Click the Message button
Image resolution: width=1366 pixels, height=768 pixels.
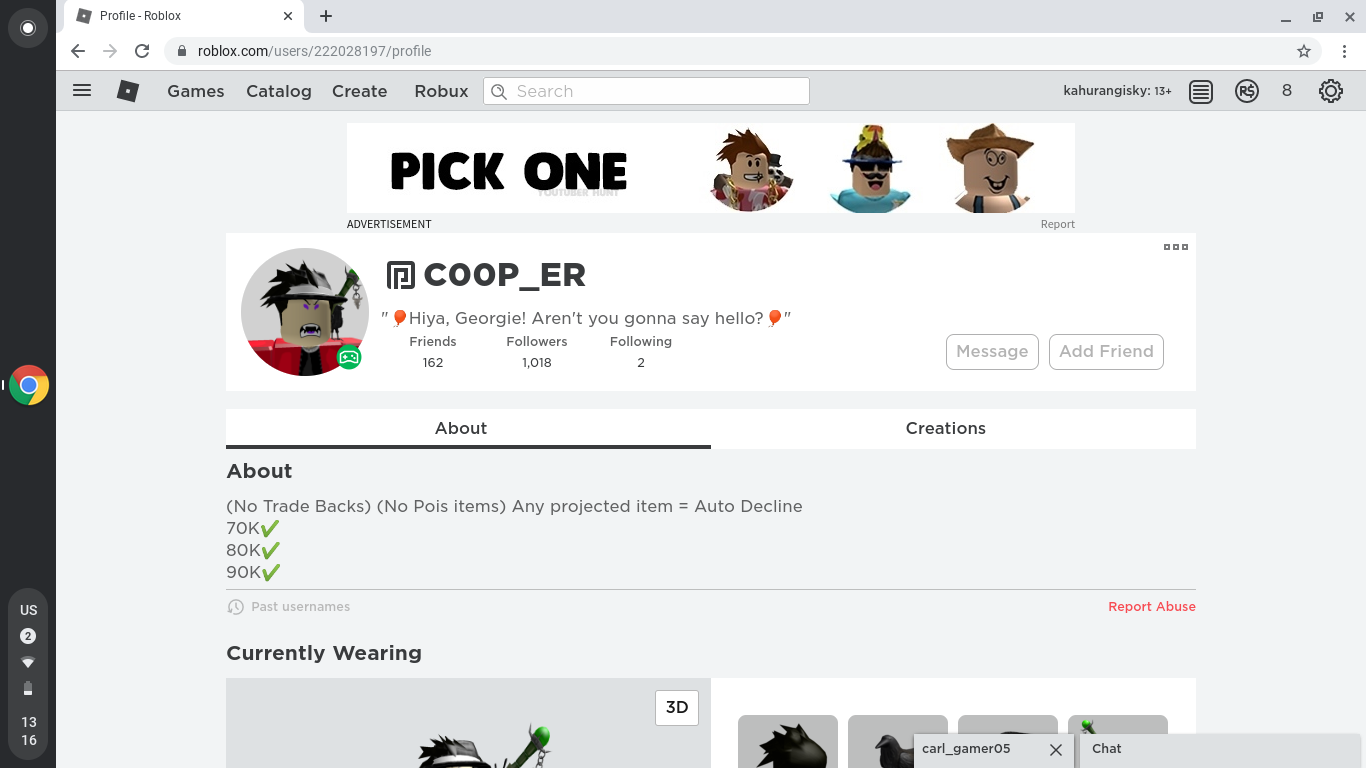[992, 352]
